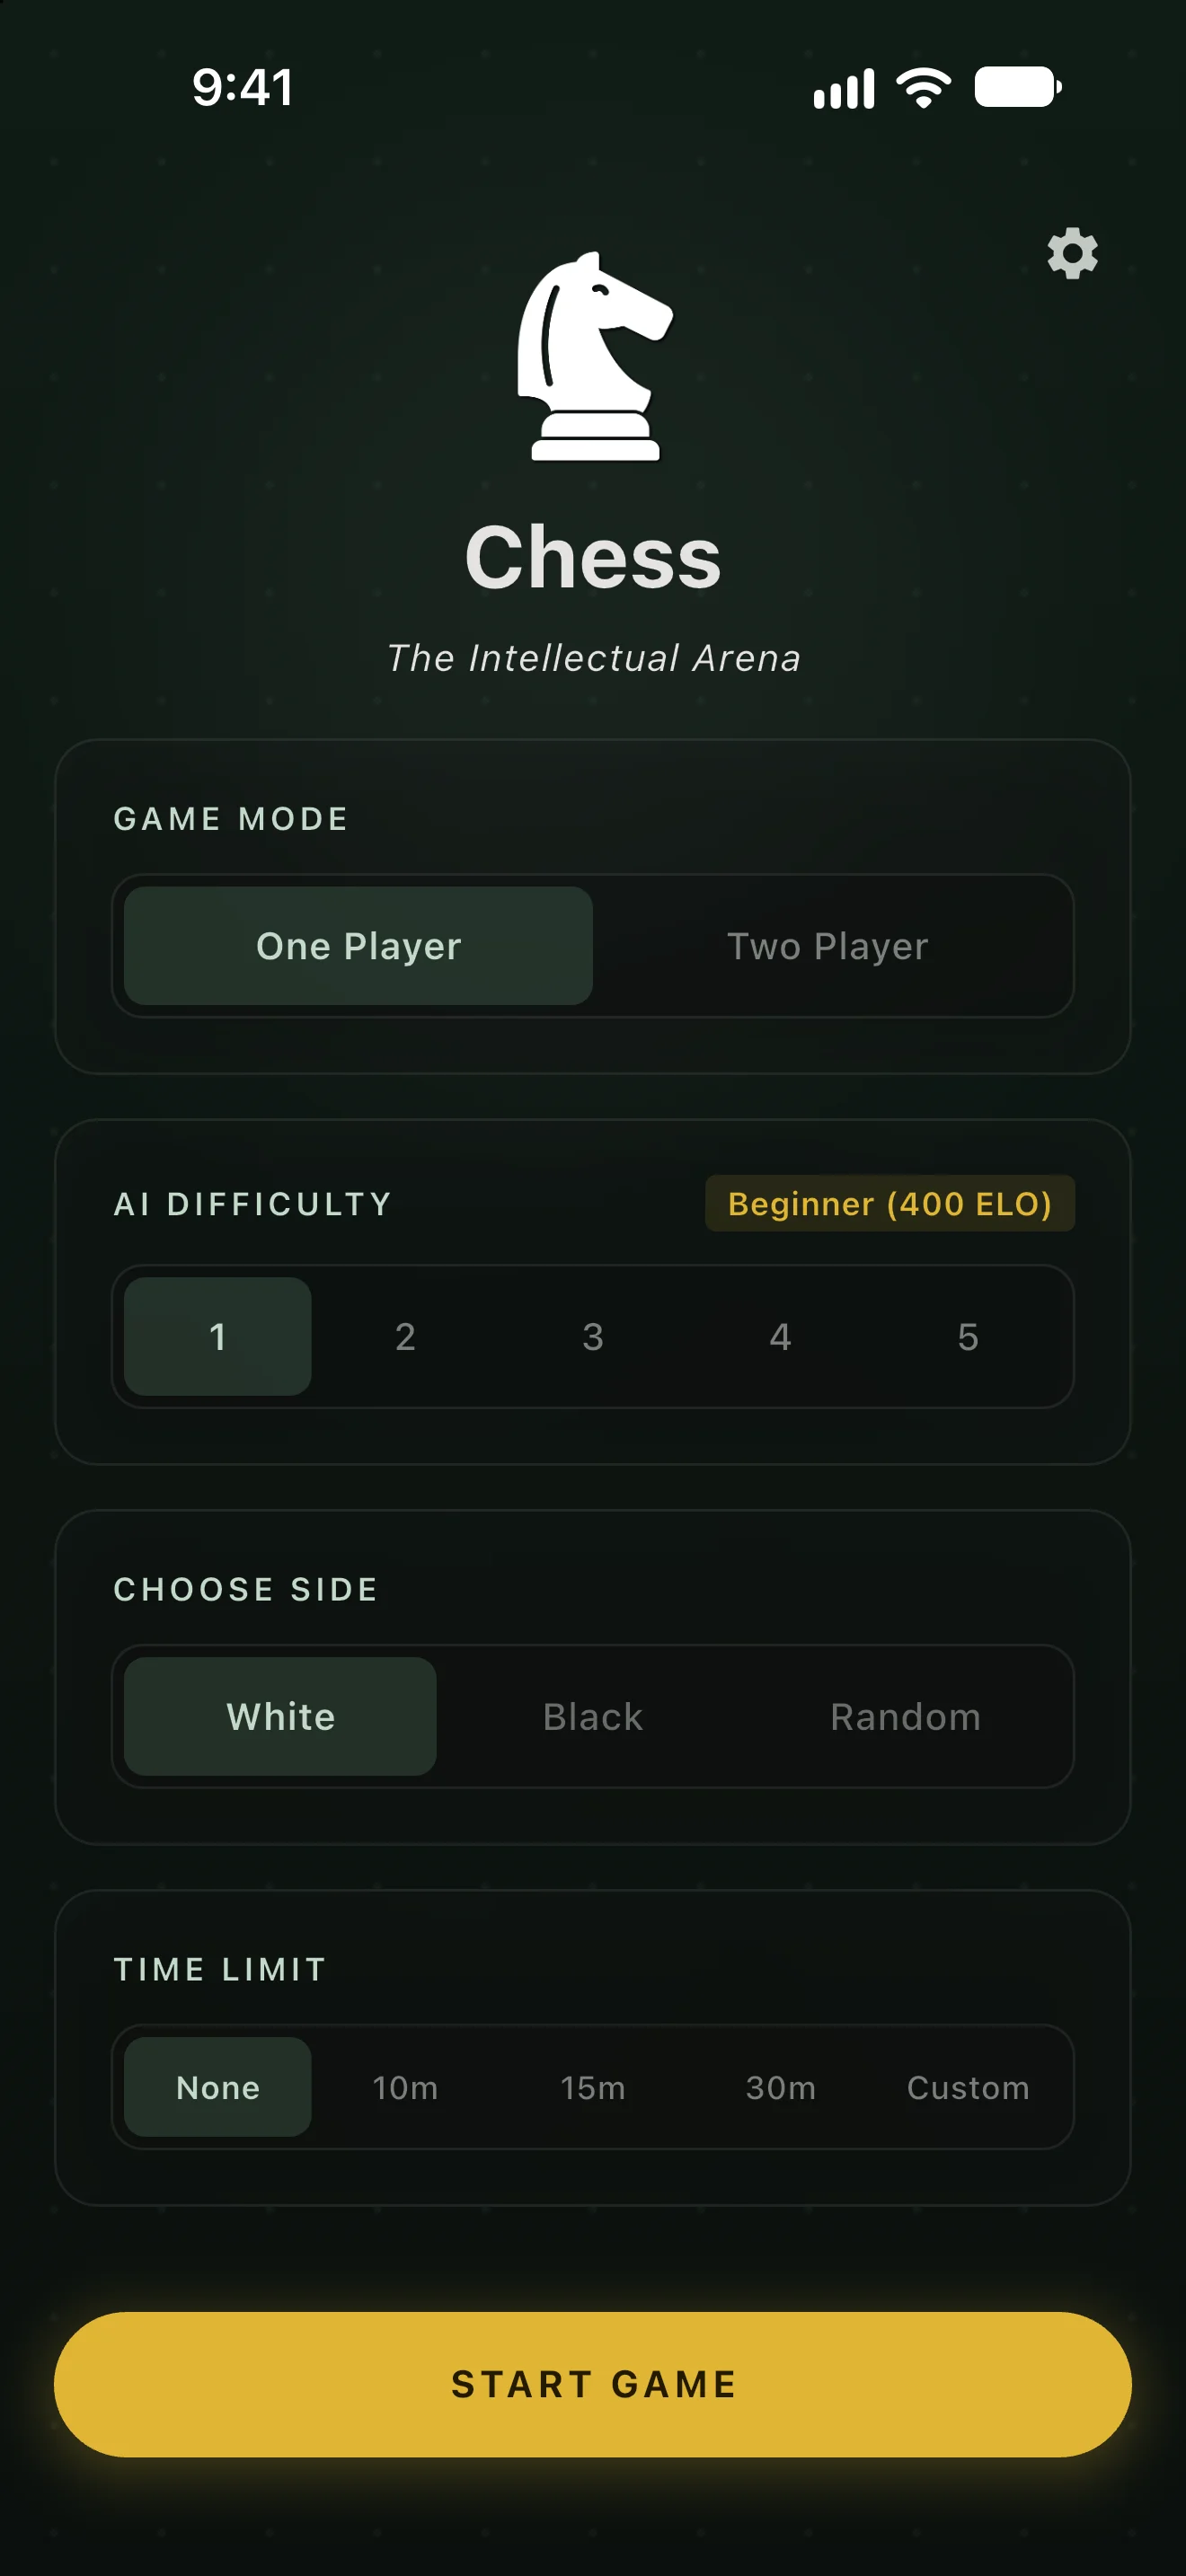The image size is (1186, 2576).
Task: Select One Player game mode
Action: (358, 946)
